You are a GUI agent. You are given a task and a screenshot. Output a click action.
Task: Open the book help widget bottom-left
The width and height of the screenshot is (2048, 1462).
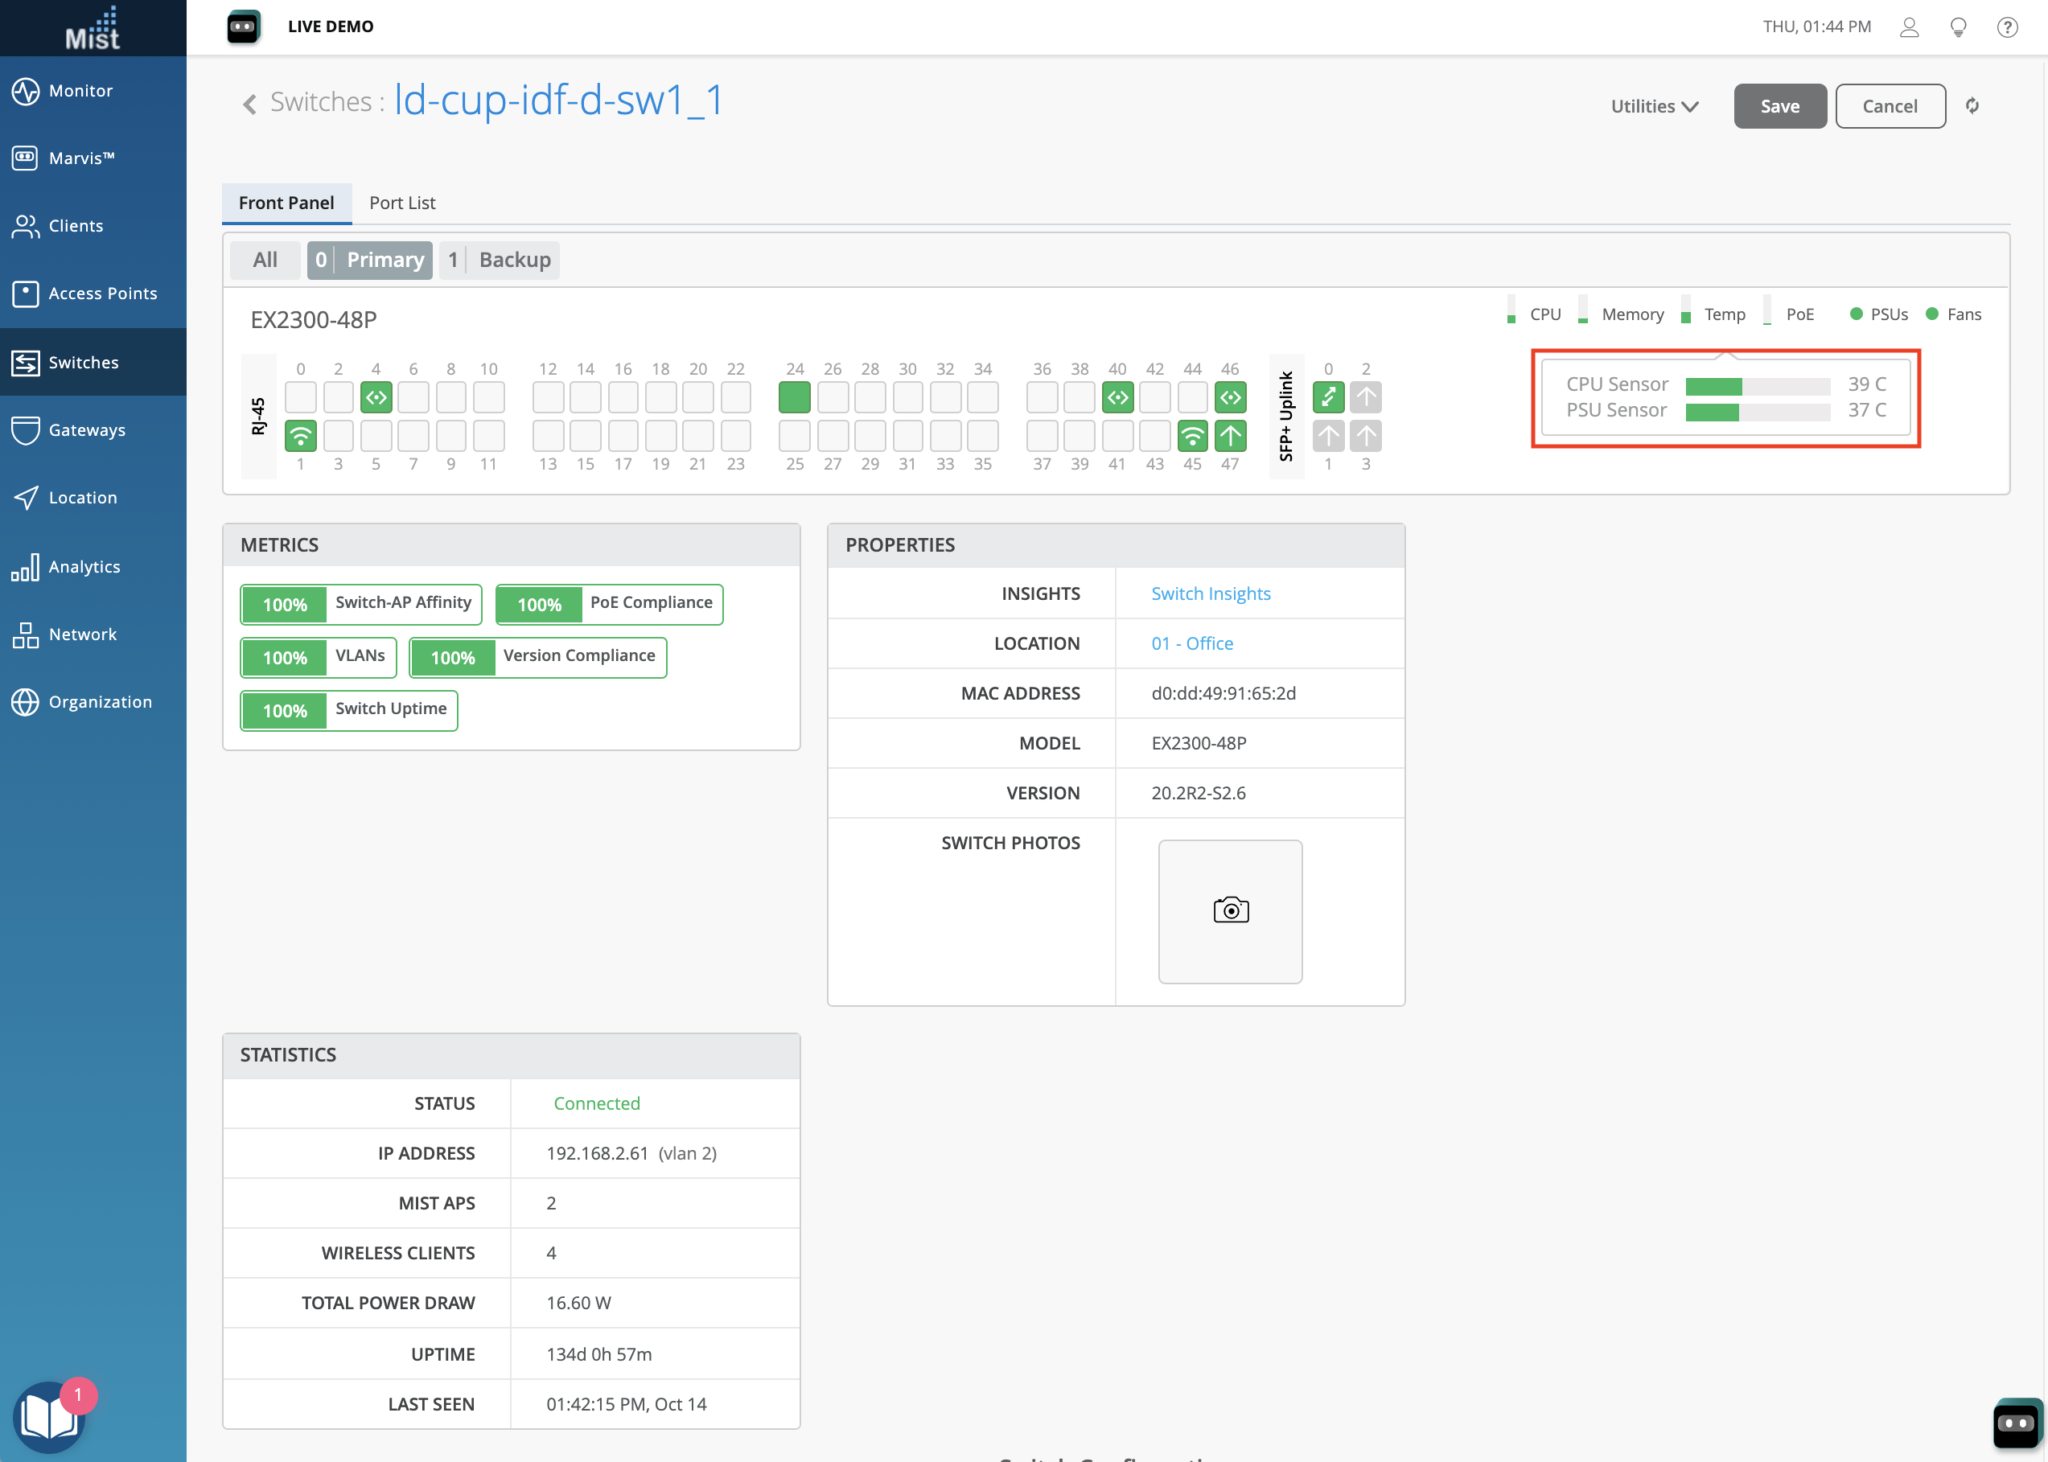click(x=48, y=1416)
